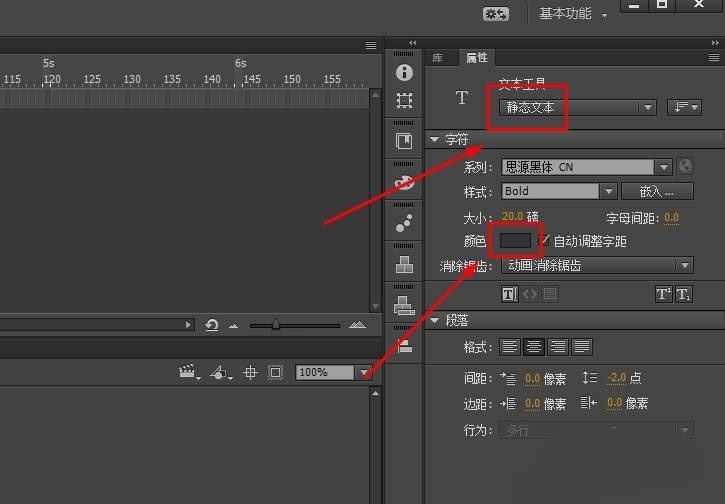Click the sync settings button at top
This screenshot has height=504, width=725.
tap(496, 14)
